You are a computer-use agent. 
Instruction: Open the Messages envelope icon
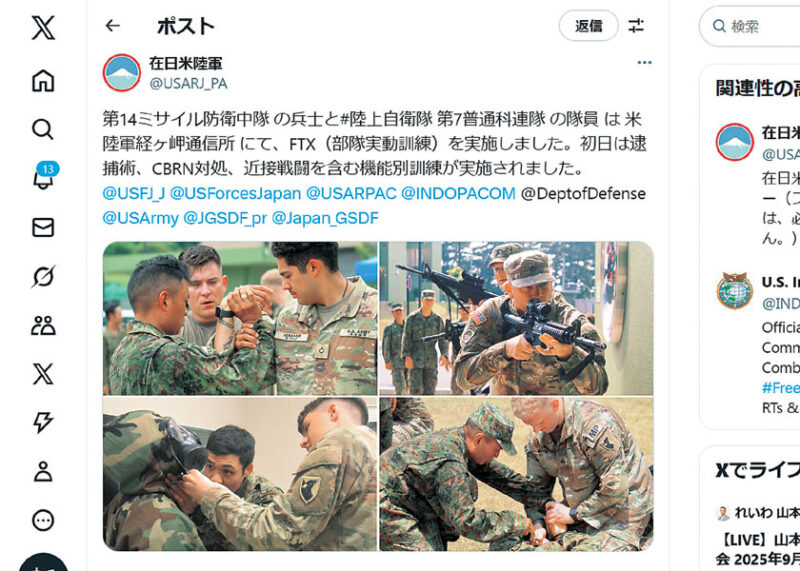(x=43, y=228)
